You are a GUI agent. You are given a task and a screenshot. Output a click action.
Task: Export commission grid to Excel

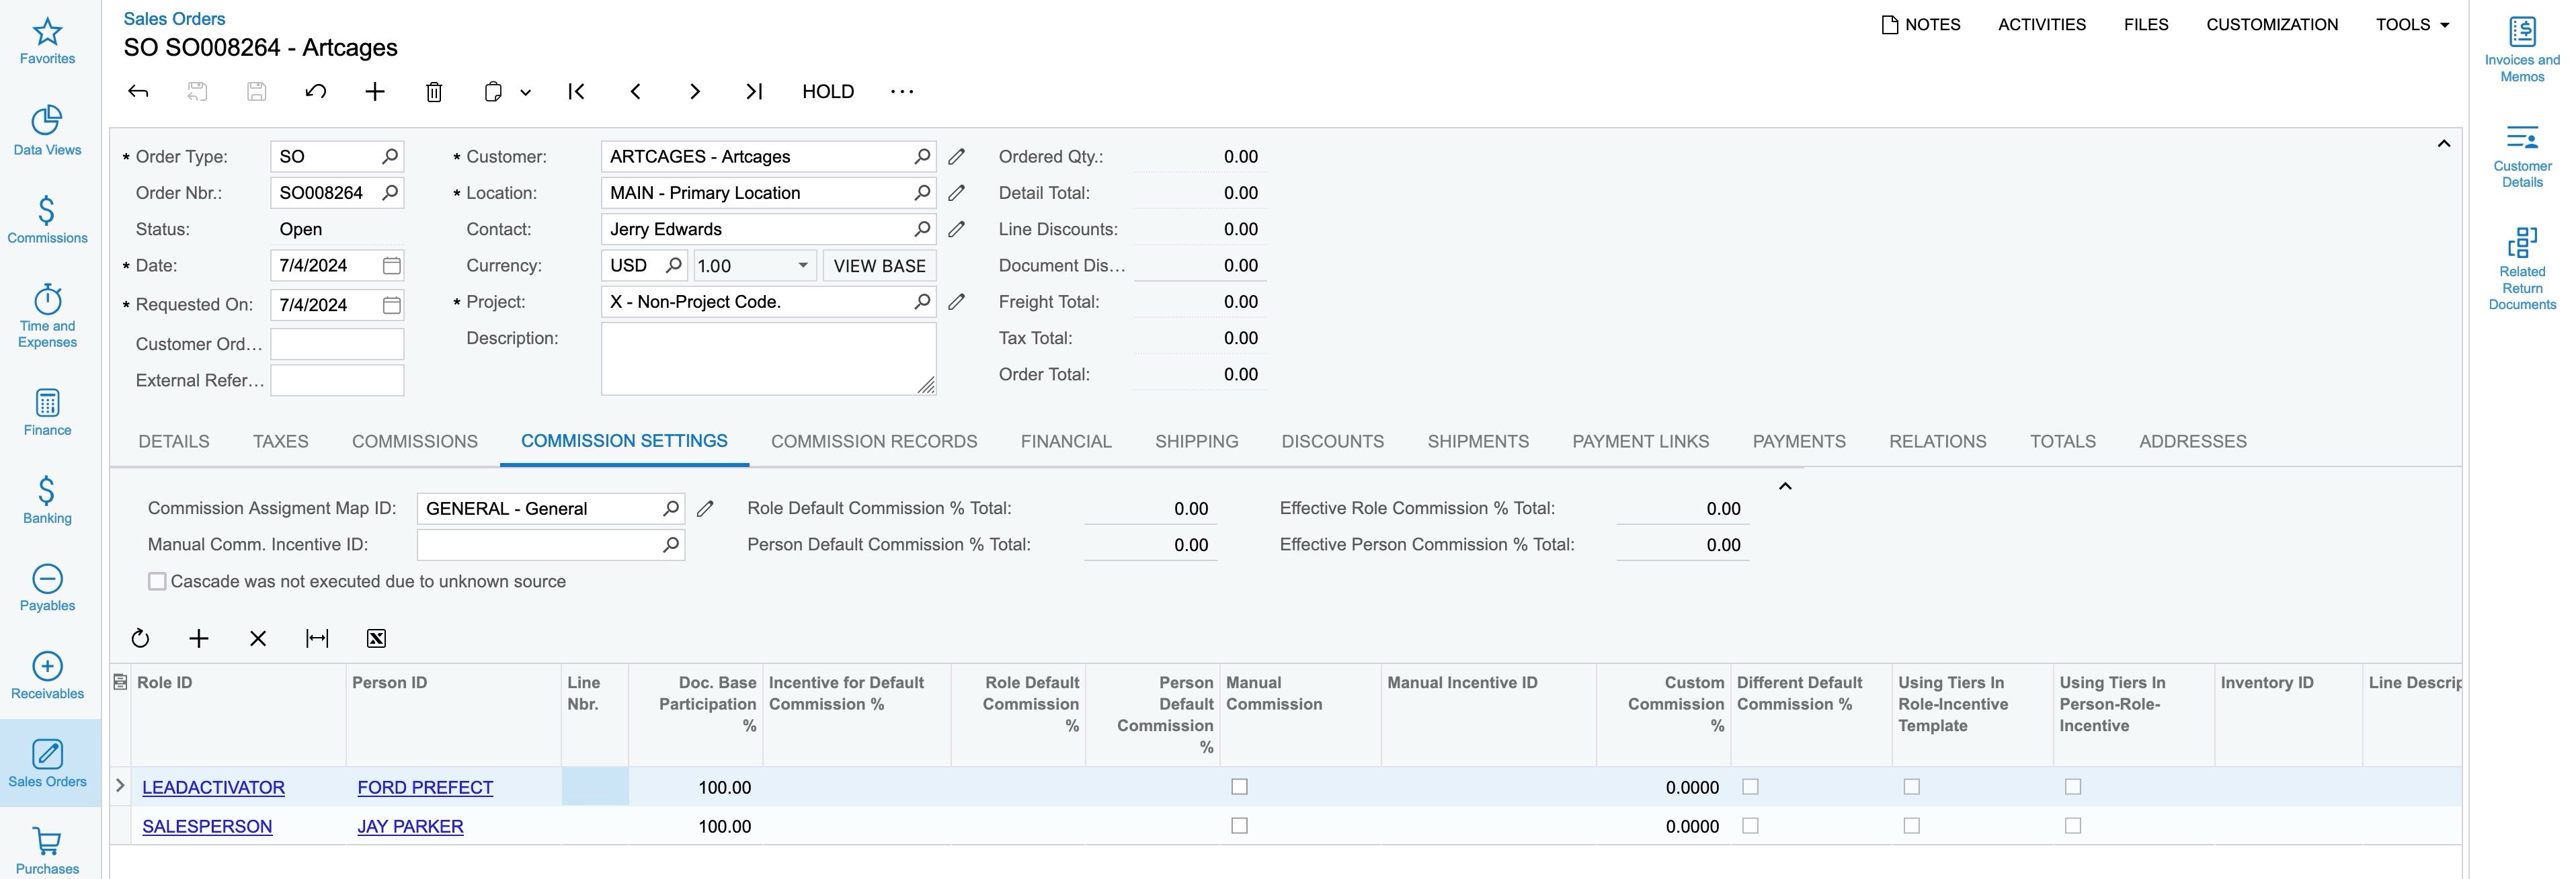click(376, 638)
